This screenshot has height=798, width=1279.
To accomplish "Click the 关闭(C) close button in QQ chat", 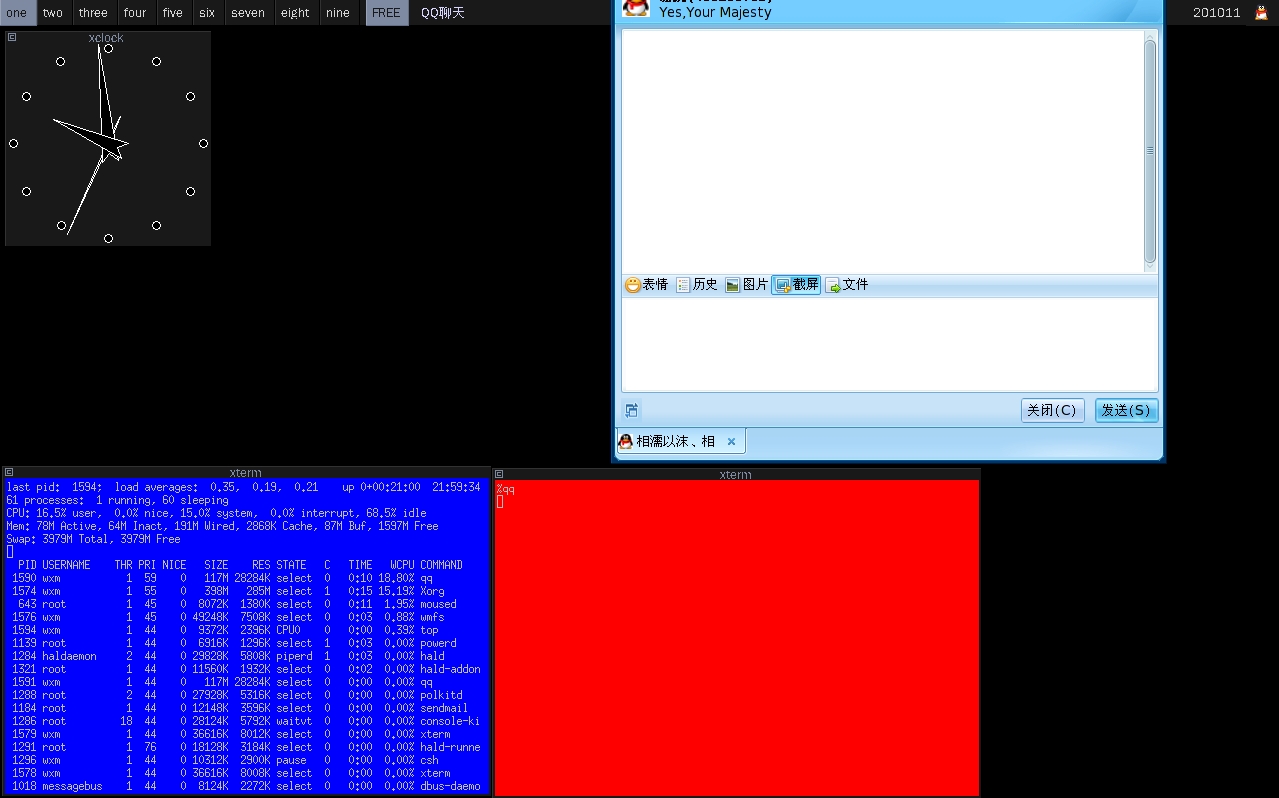I will [x=1052, y=410].
